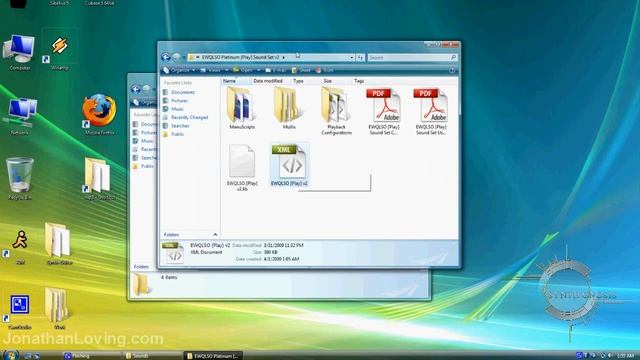This screenshot has width=640, height=360.
Task: Click the magnifier icon in the Search box
Action: (x=453, y=58)
